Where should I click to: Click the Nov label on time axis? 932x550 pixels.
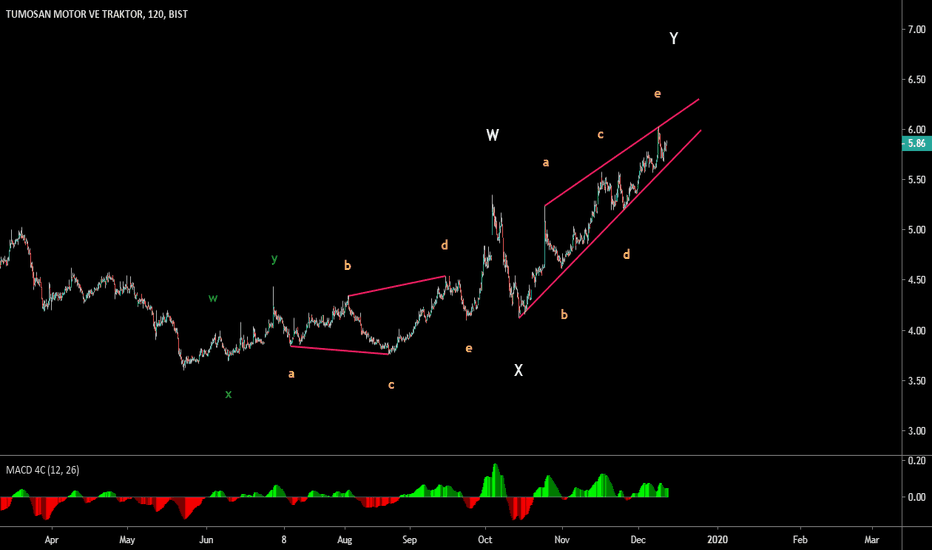(x=562, y=540)
